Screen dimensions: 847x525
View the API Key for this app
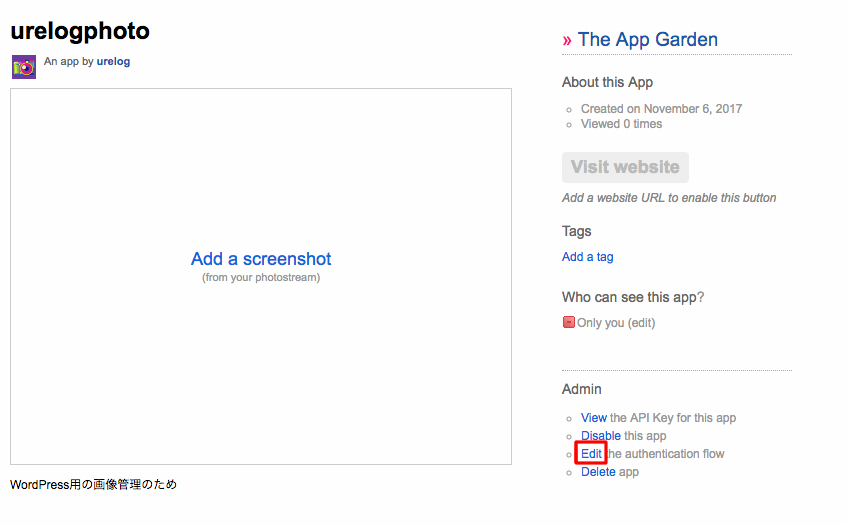point(594,418)
